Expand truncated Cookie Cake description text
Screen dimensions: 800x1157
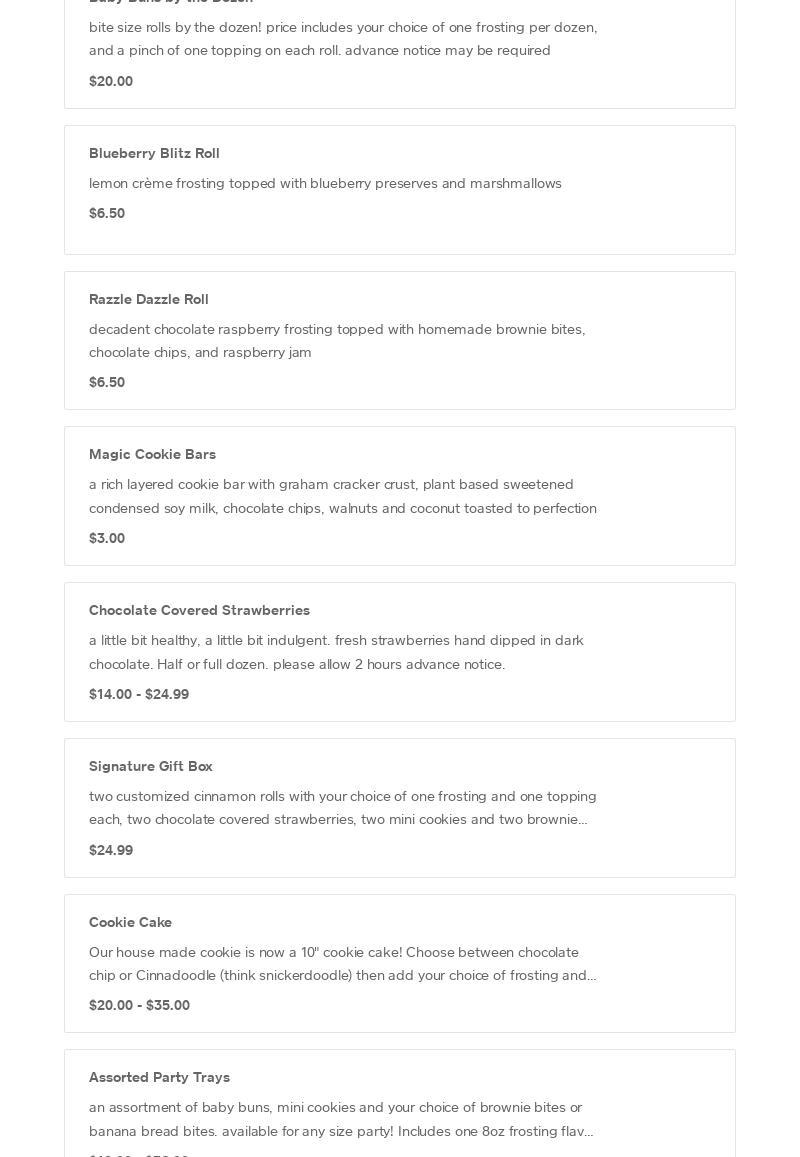tap(342, 963)
